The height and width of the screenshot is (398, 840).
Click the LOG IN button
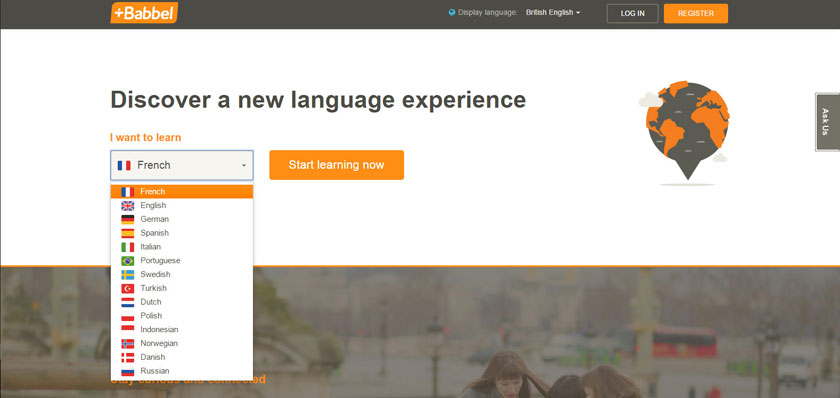click(x=632, y=13)
